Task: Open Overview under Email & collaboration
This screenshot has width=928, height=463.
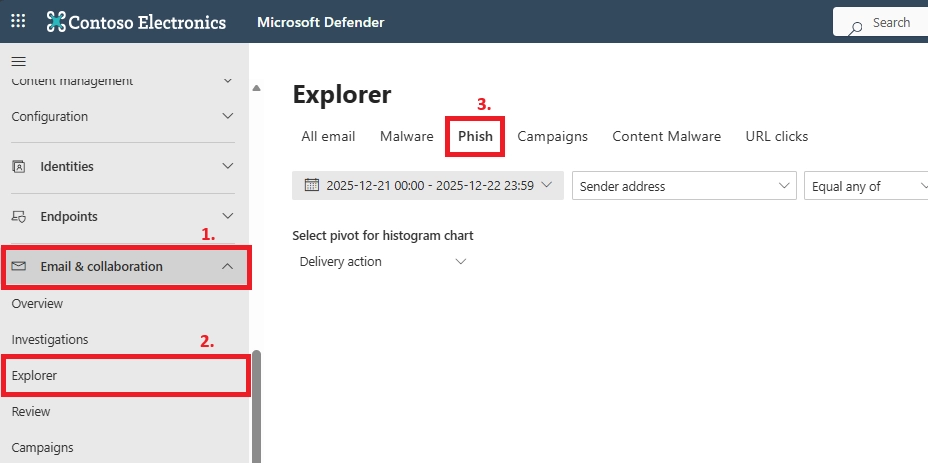Action: [37, 303]
